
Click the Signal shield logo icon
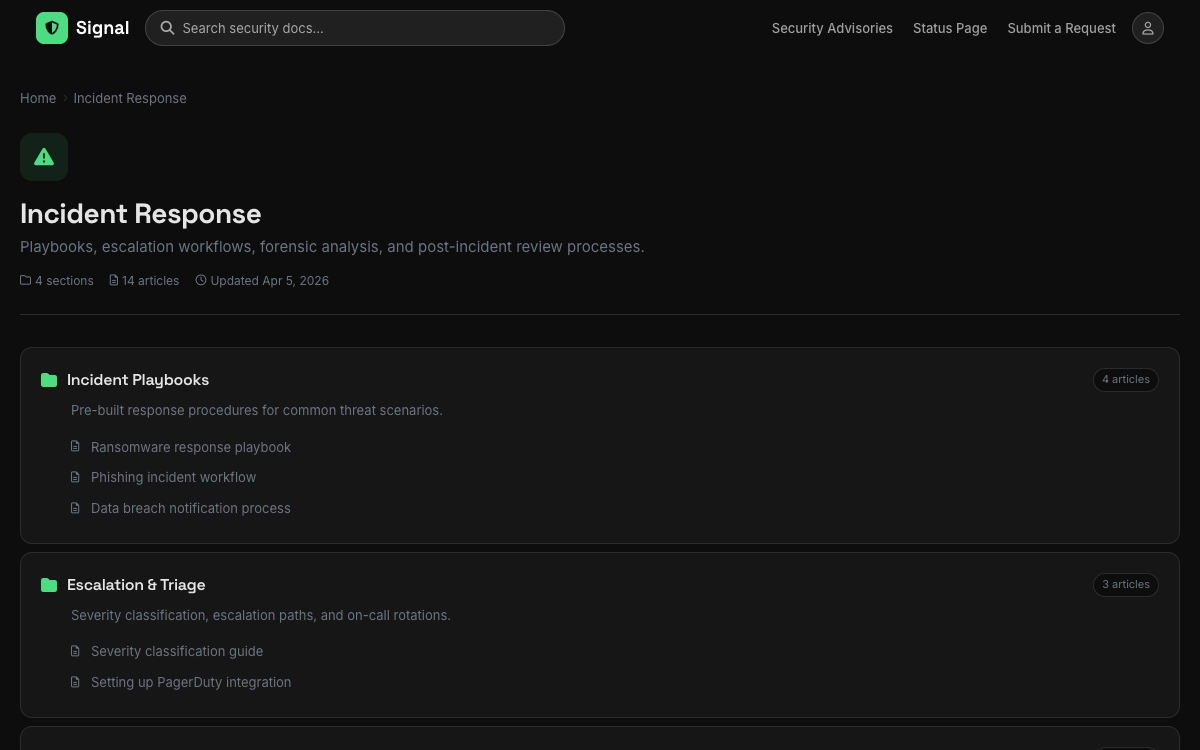[52, 28]
